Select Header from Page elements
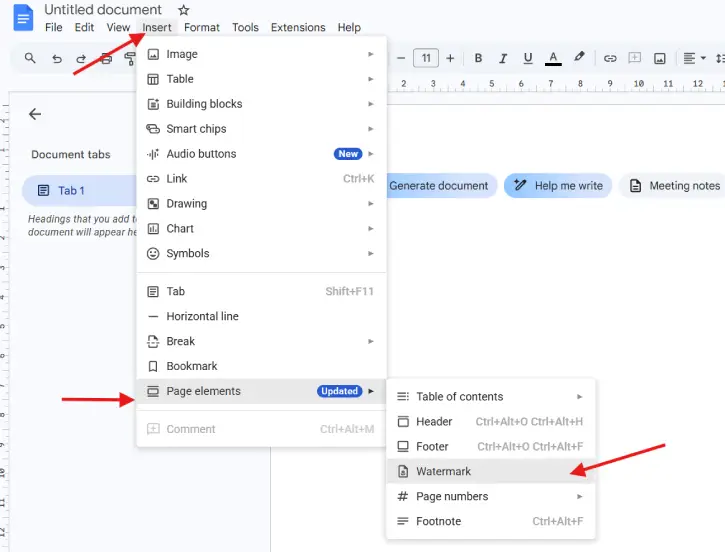The image size is (725, 552). tap(490, 422)
